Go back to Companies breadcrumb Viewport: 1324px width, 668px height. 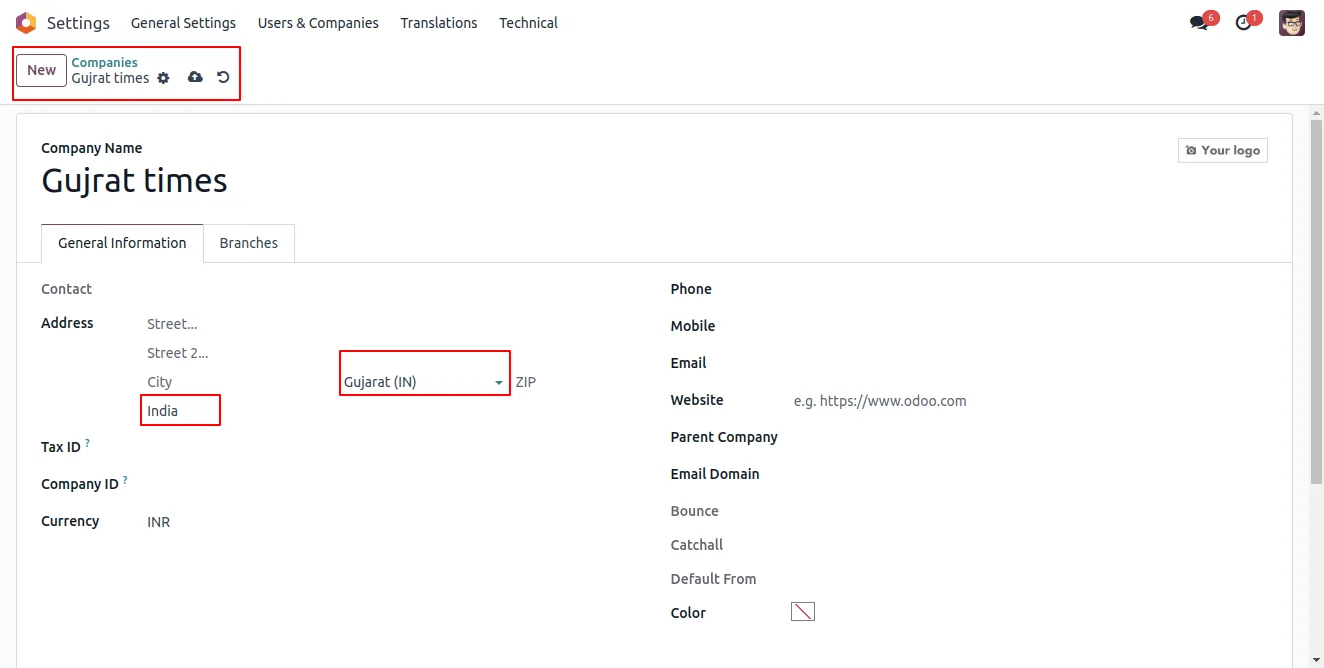tap(104, 62)
